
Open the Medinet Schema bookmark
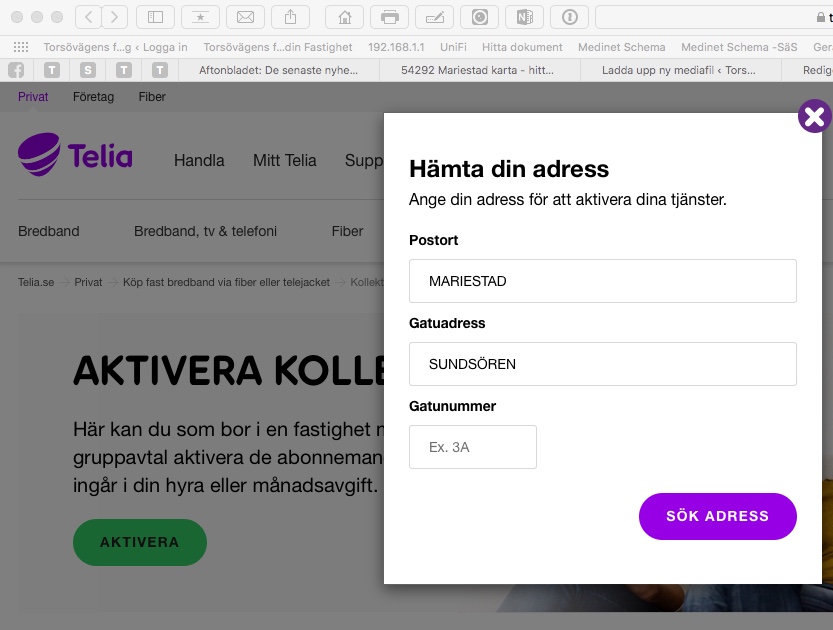(x=622, y=47)
